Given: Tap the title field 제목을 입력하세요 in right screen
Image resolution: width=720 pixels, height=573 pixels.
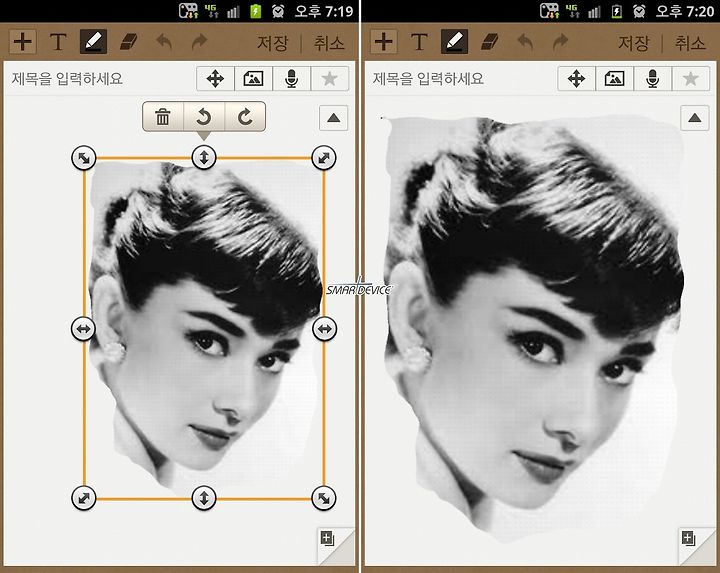Looking at the screenshot, I should click(x=428, y=79).
